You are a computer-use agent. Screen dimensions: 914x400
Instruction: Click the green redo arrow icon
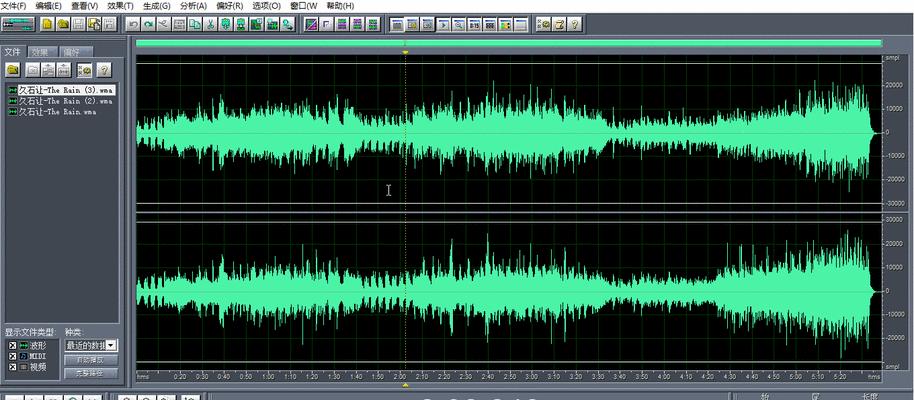149,24
